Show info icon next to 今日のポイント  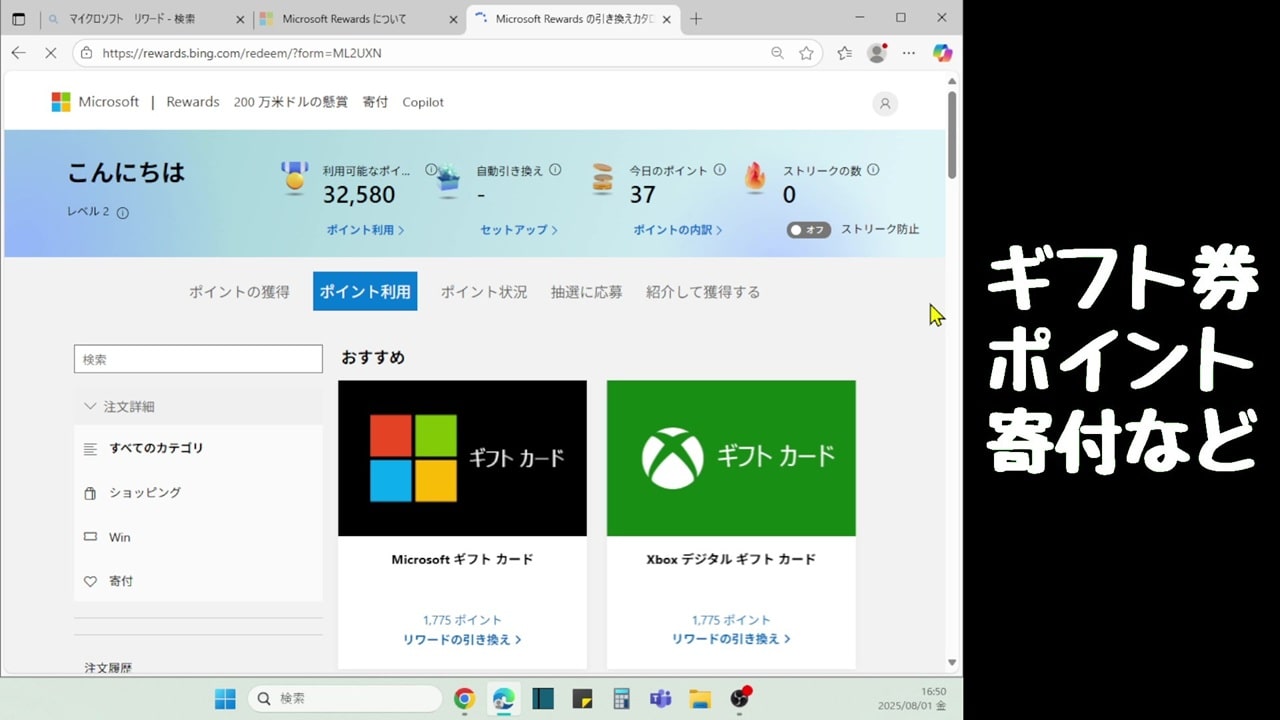point(720,170)
